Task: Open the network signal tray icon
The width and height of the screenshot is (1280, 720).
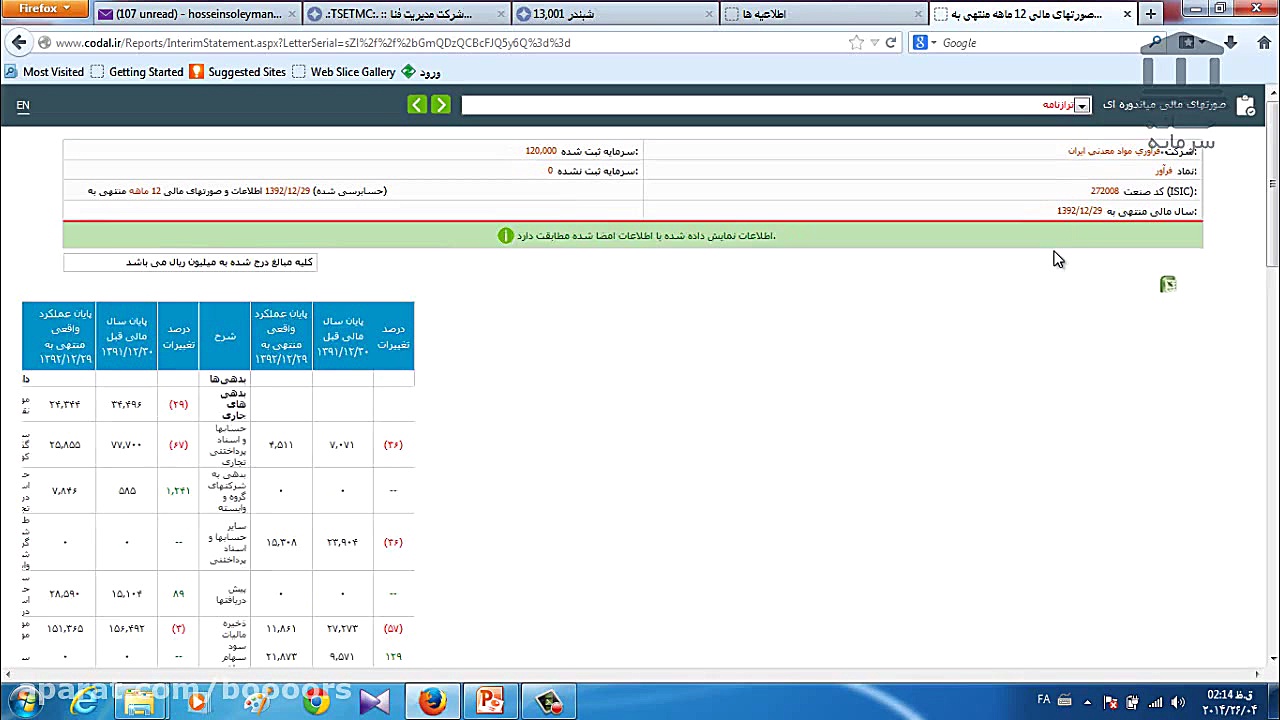Action: coord(1156,702)
